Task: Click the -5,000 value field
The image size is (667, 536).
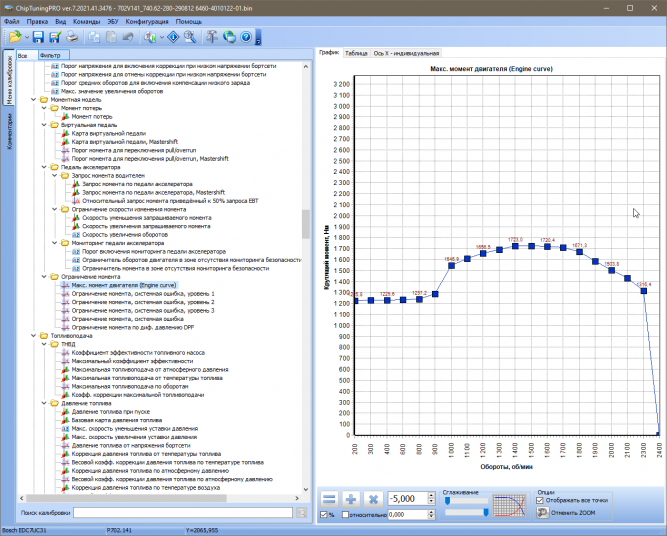Action: pos(408,498)
